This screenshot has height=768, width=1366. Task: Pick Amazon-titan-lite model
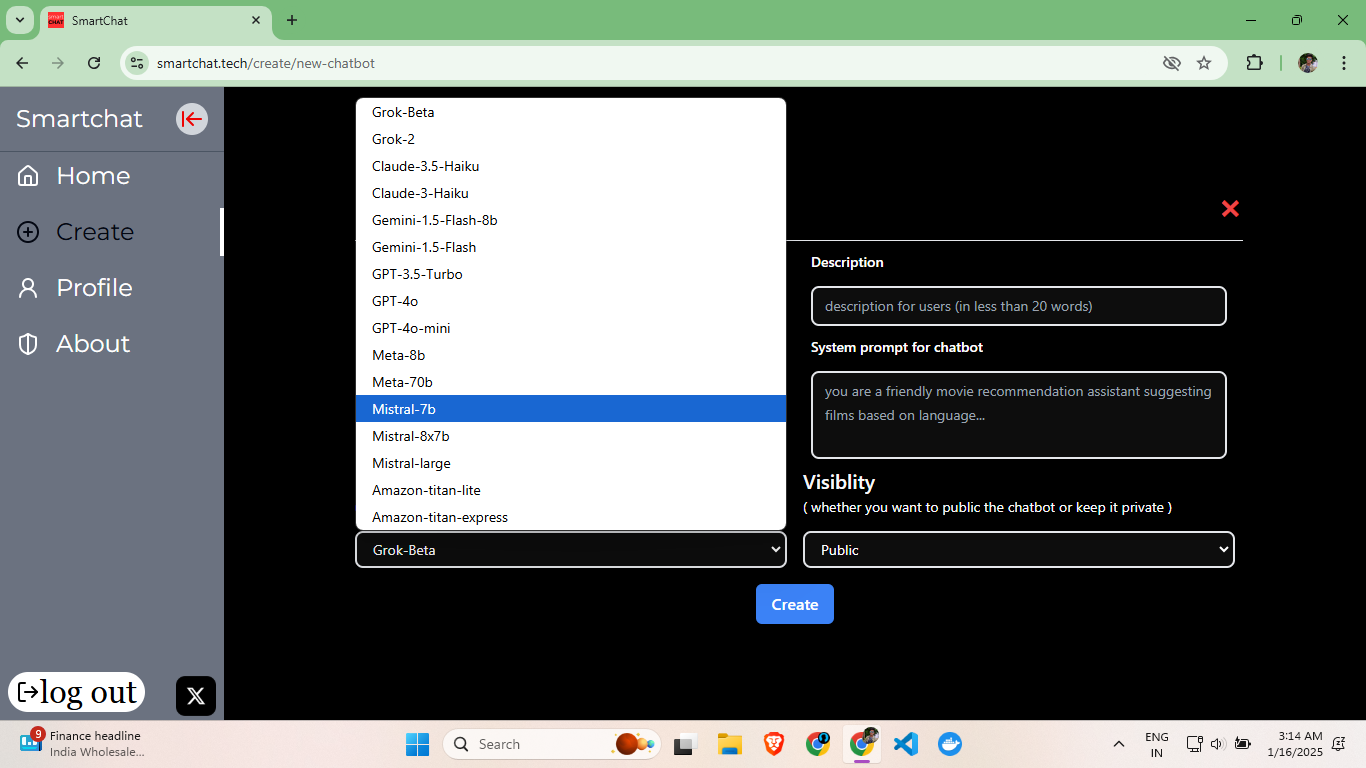[x=571, y=490]
